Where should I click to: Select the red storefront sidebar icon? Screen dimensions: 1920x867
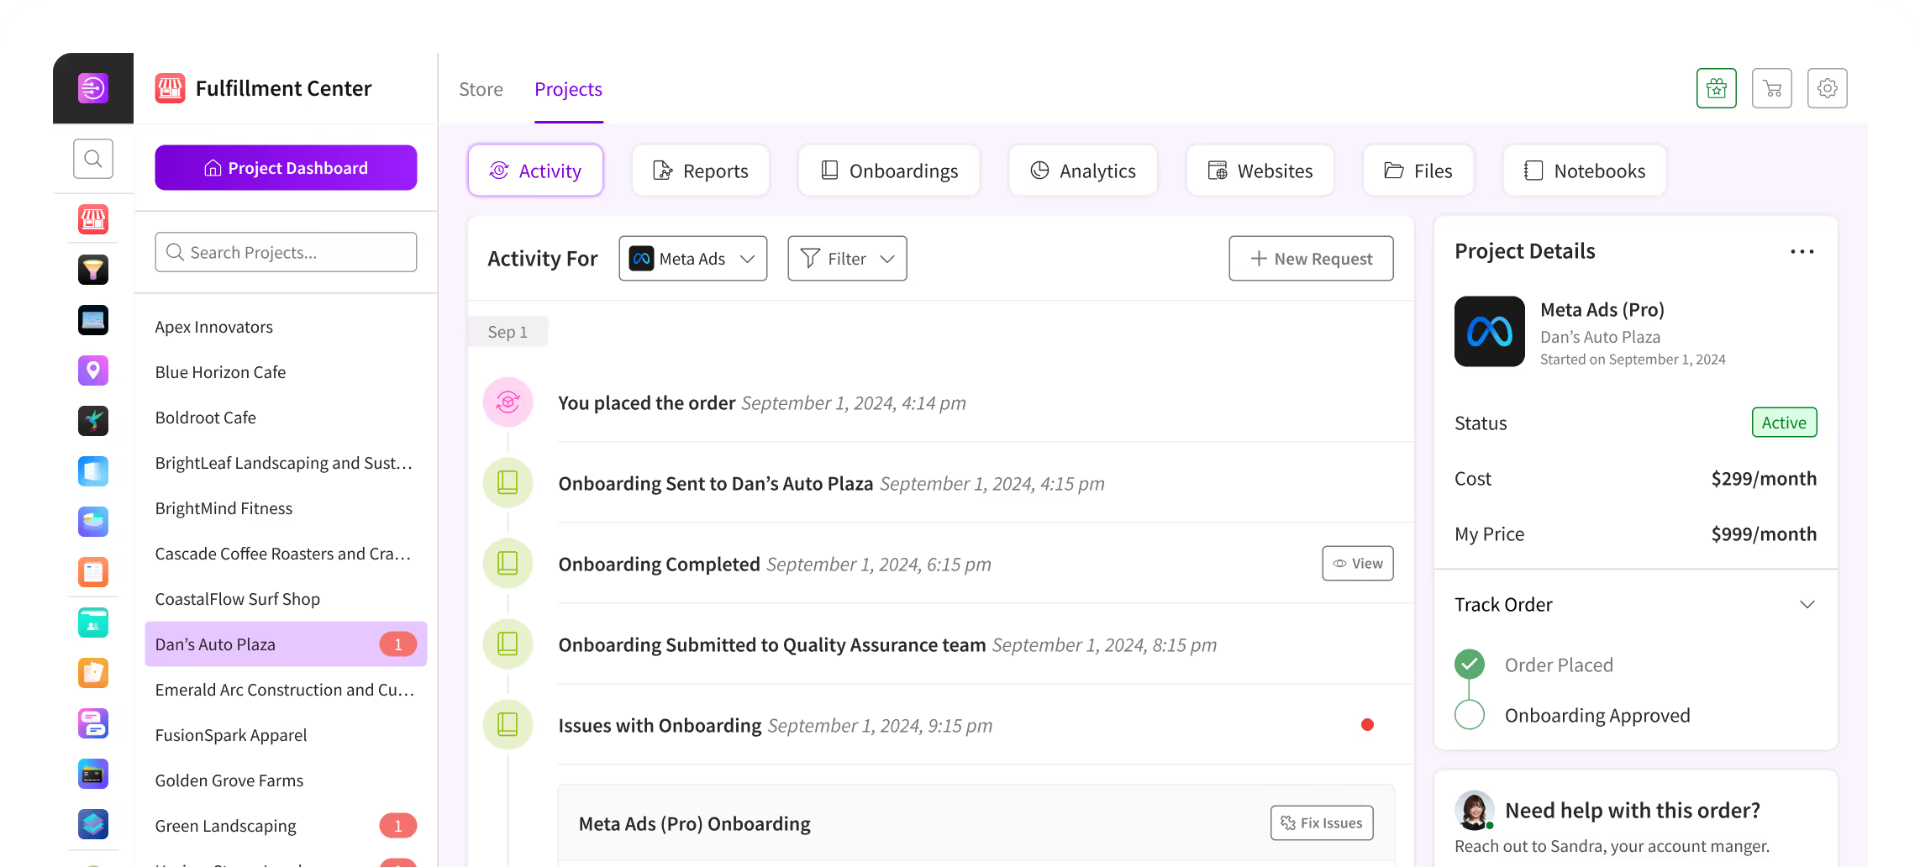click(x=93, y=219)
